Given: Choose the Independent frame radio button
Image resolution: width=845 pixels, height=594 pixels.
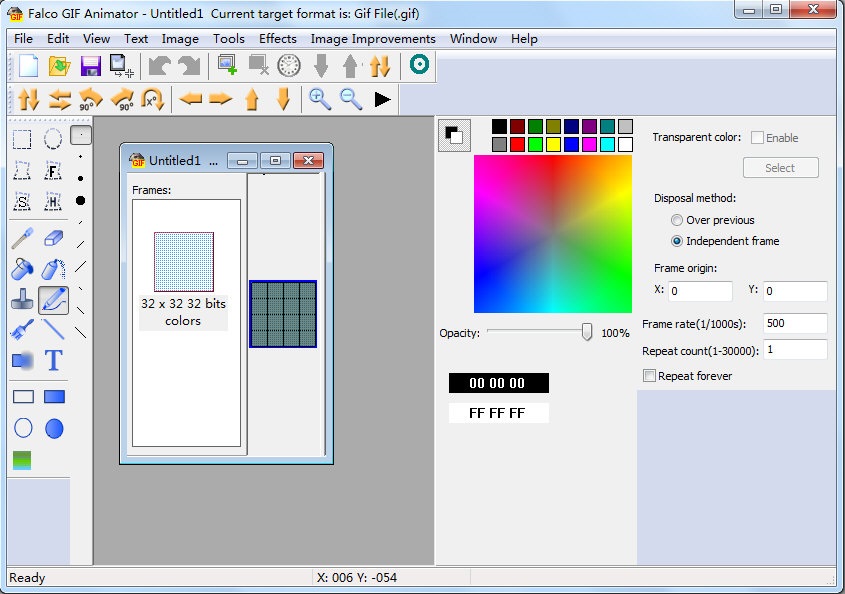Looking at the screenshot, I should click(x=677, y=241).
